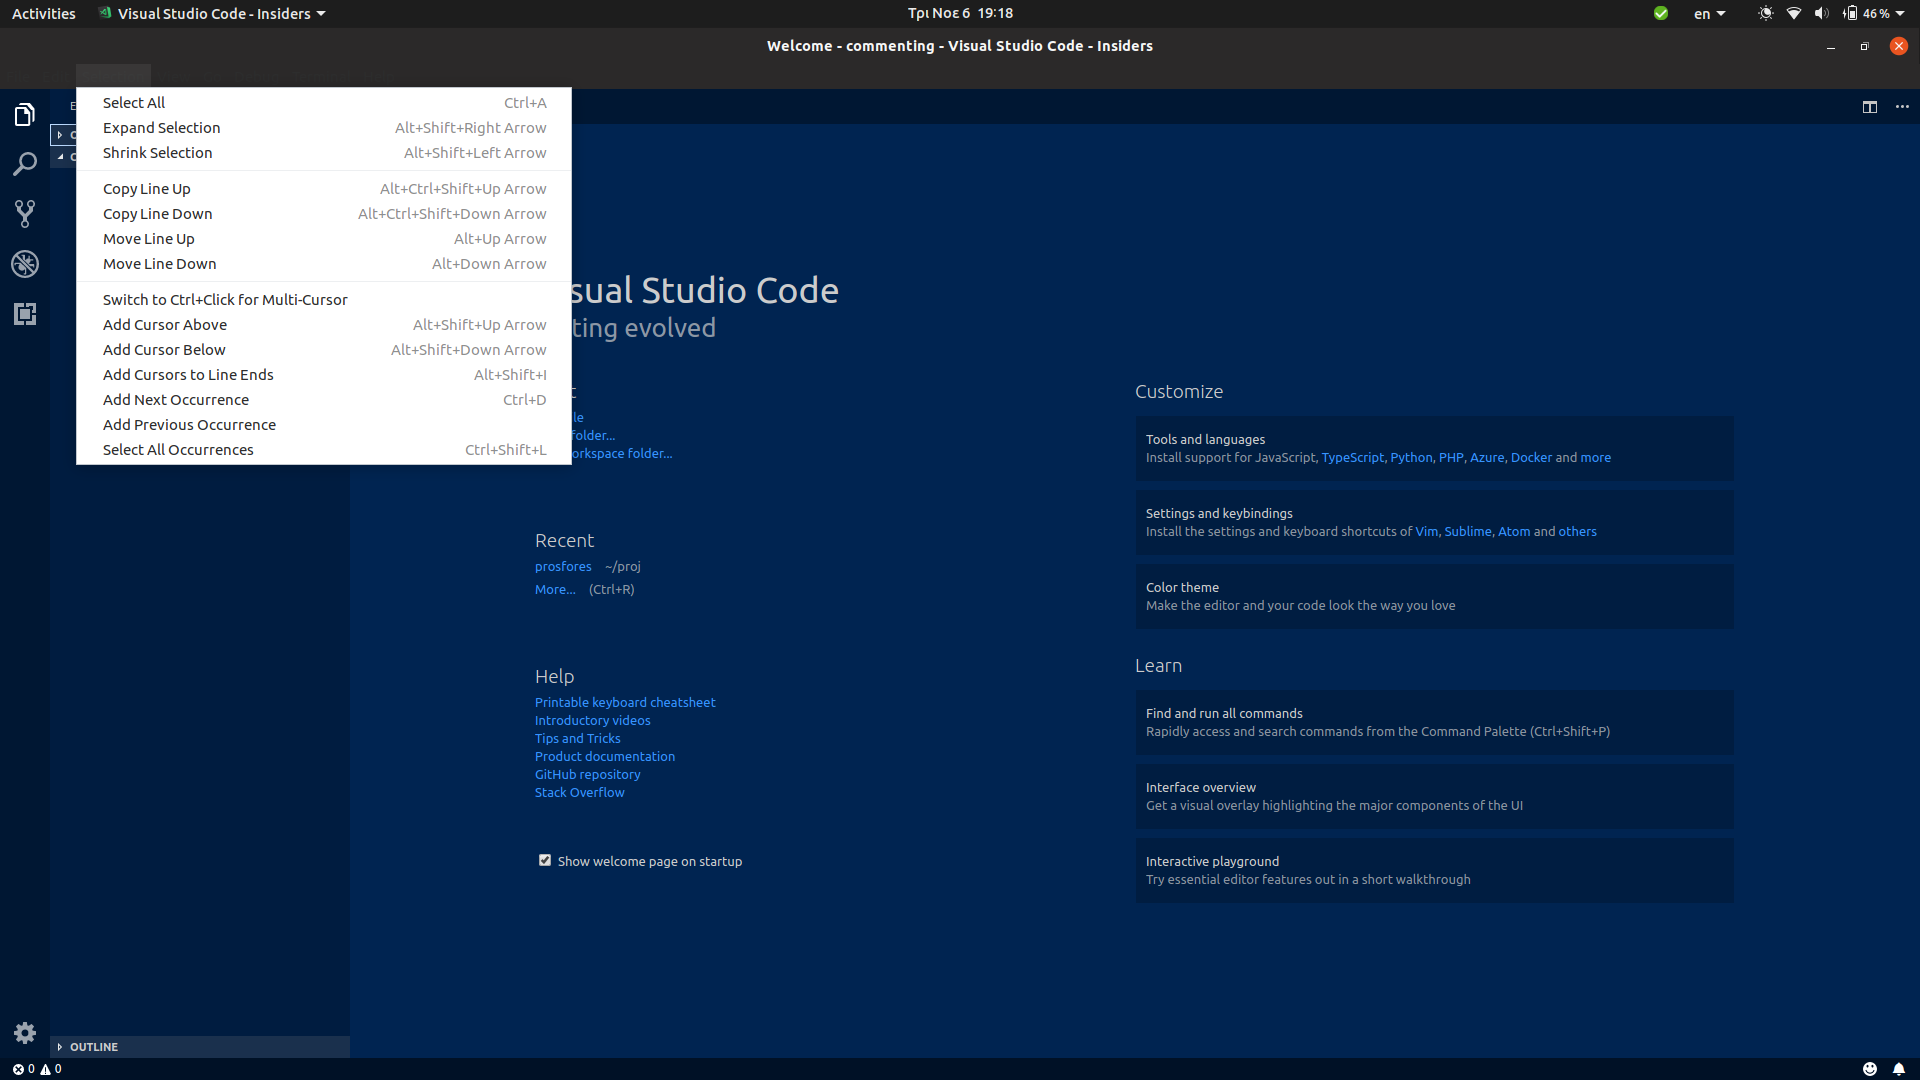Select Switch to Ctrl+Click for Multi-Cursor
This screenshot has height=1080, width=1920.
225,299
